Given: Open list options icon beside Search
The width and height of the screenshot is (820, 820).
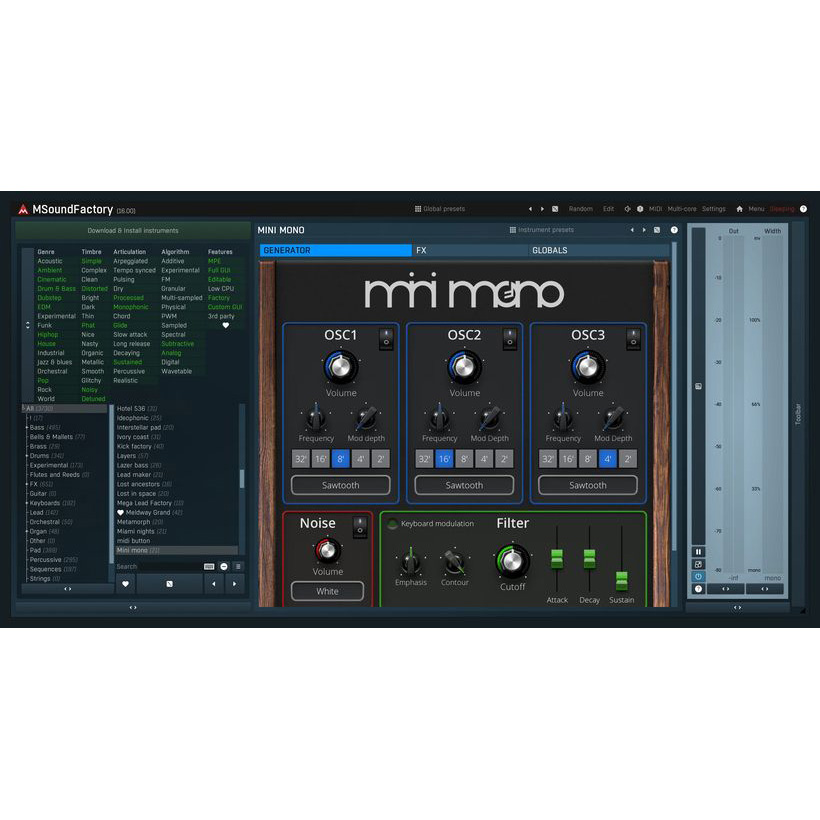Looking at the screenshot, I should tap(238, 566).
